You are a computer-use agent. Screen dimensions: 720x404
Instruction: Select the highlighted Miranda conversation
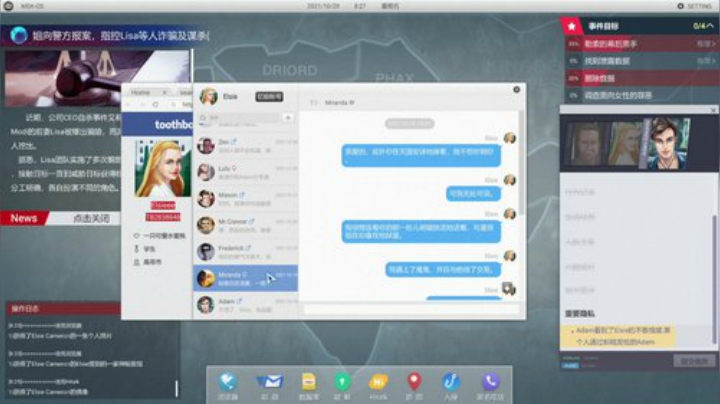(x=246, y=278)
